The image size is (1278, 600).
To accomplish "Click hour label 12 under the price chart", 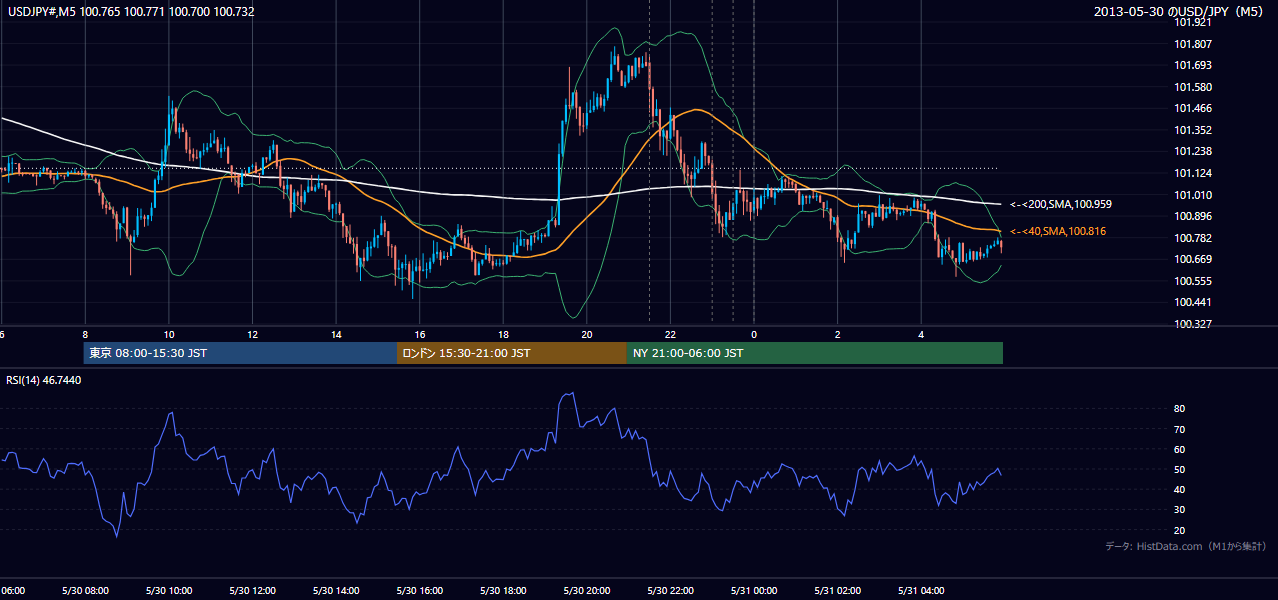I will (x=252, y=334).
